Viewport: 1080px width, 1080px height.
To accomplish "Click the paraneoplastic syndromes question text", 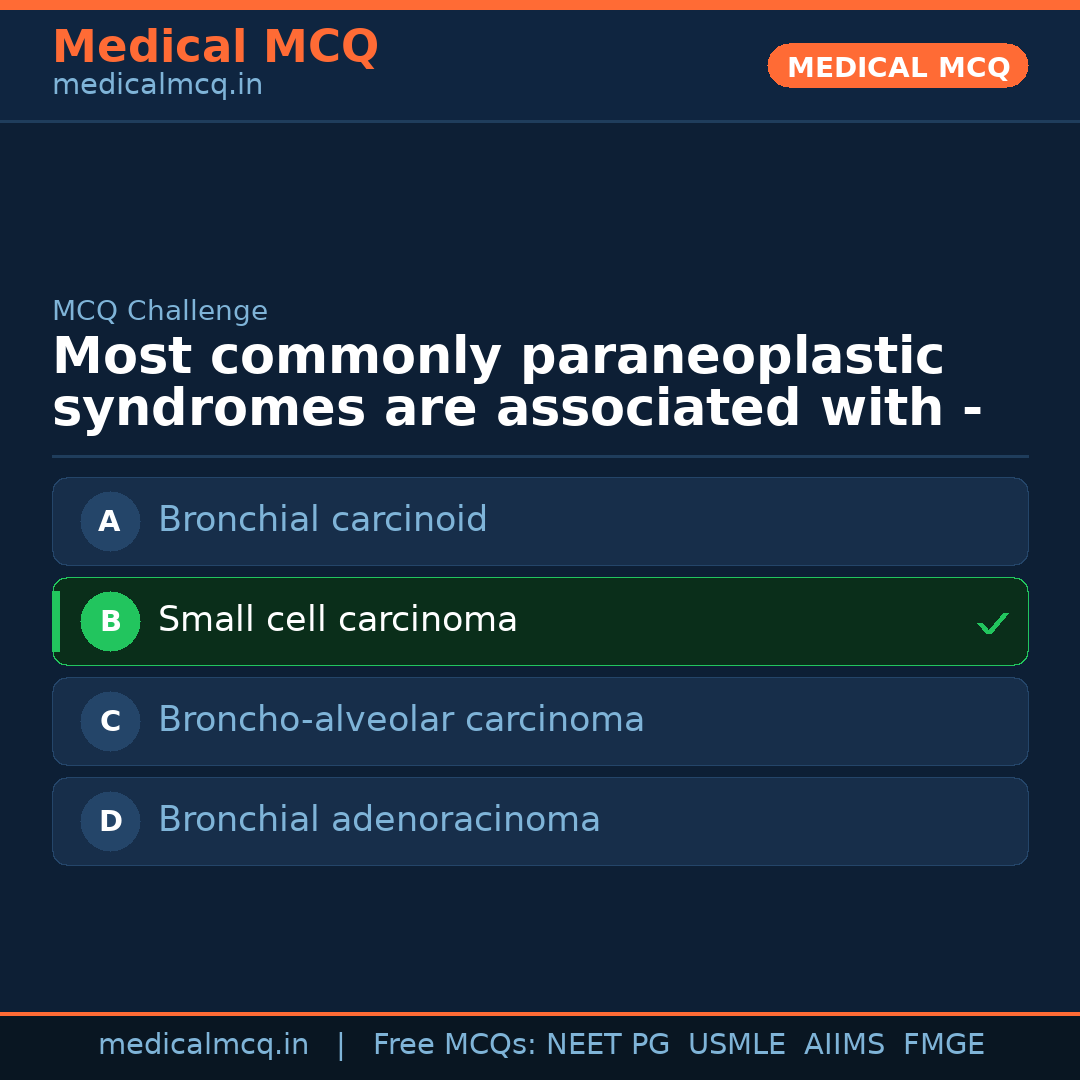I will [516, 383].
